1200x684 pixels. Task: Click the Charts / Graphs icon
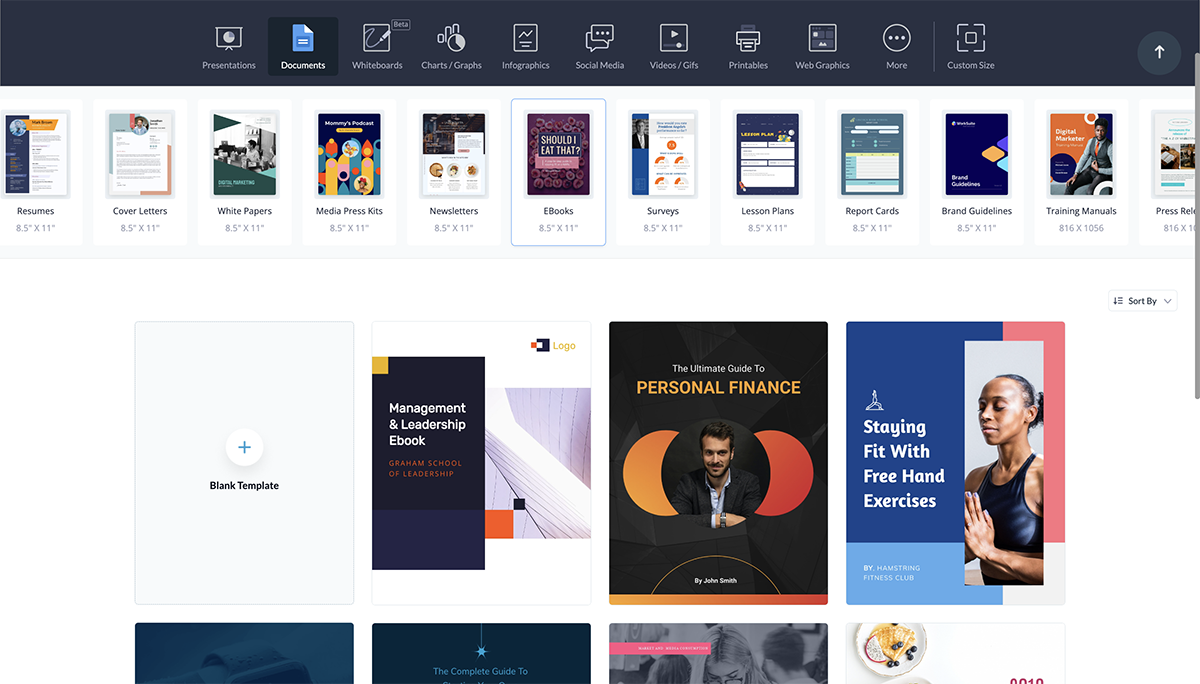click(451, 45)
